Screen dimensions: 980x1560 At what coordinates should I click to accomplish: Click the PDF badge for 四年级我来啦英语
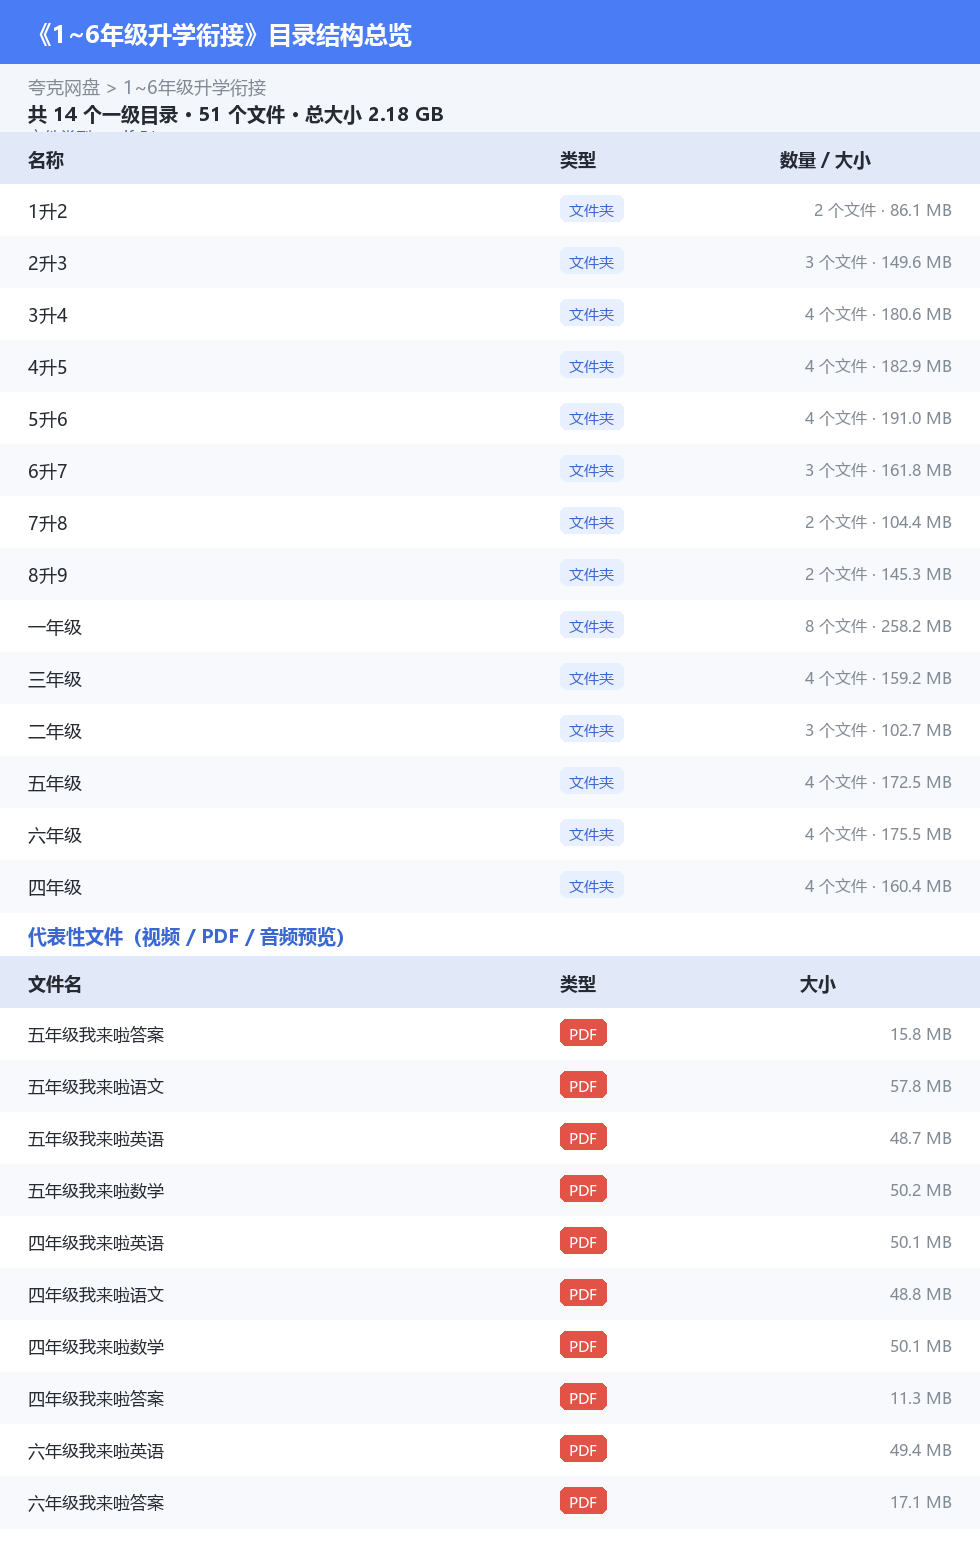583,1241
